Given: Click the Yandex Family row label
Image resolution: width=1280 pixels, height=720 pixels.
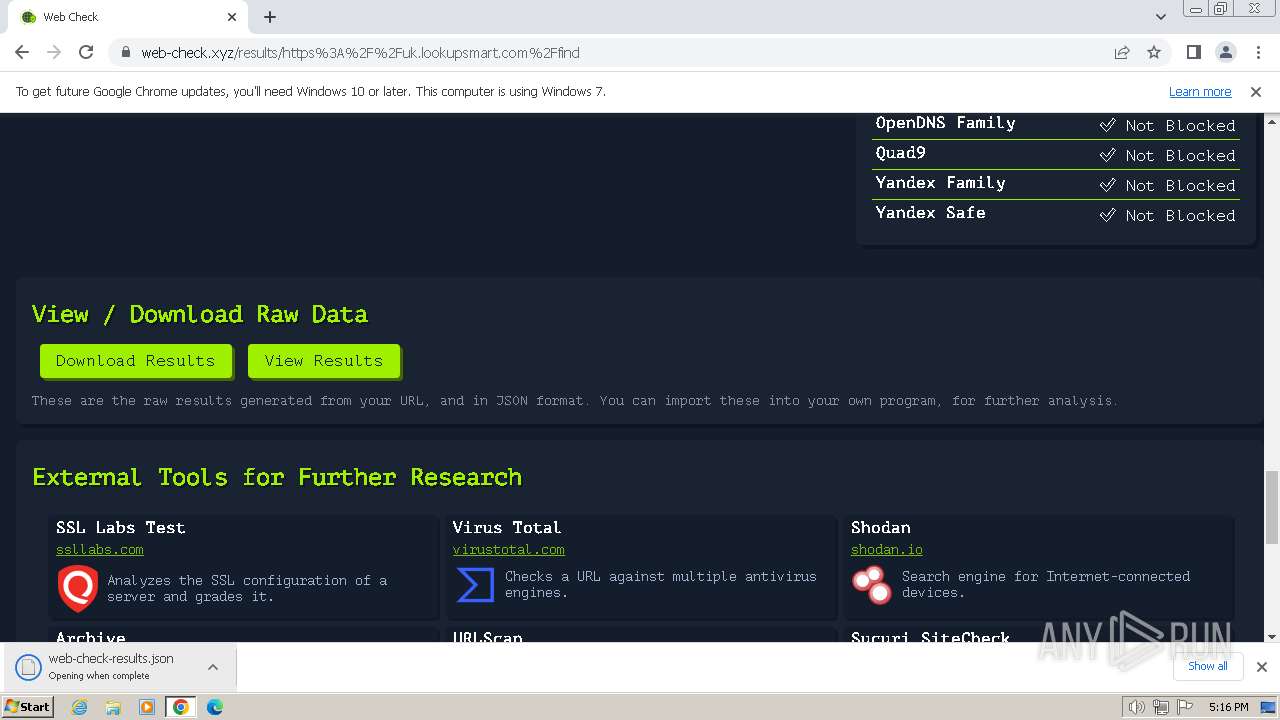Looking at the screenshot, I should point(940,183).
